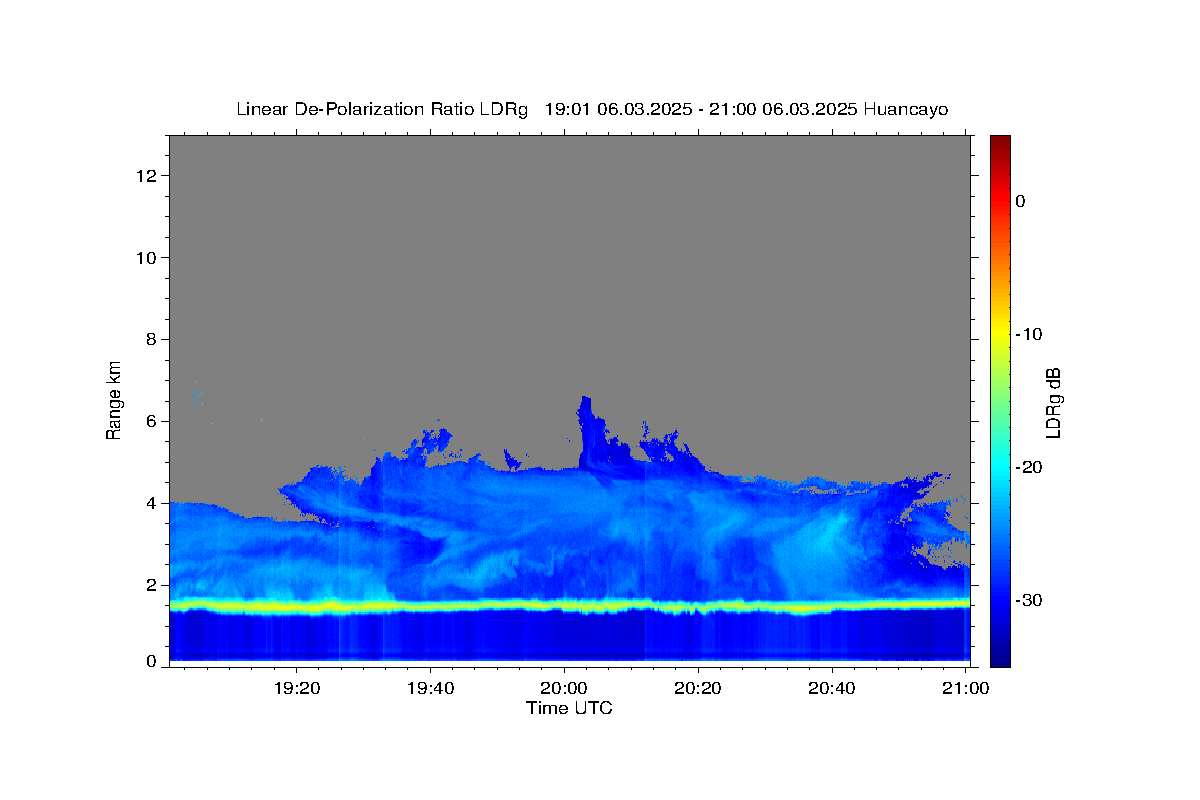Click the 6 km range tick label

tap(152, 422)
